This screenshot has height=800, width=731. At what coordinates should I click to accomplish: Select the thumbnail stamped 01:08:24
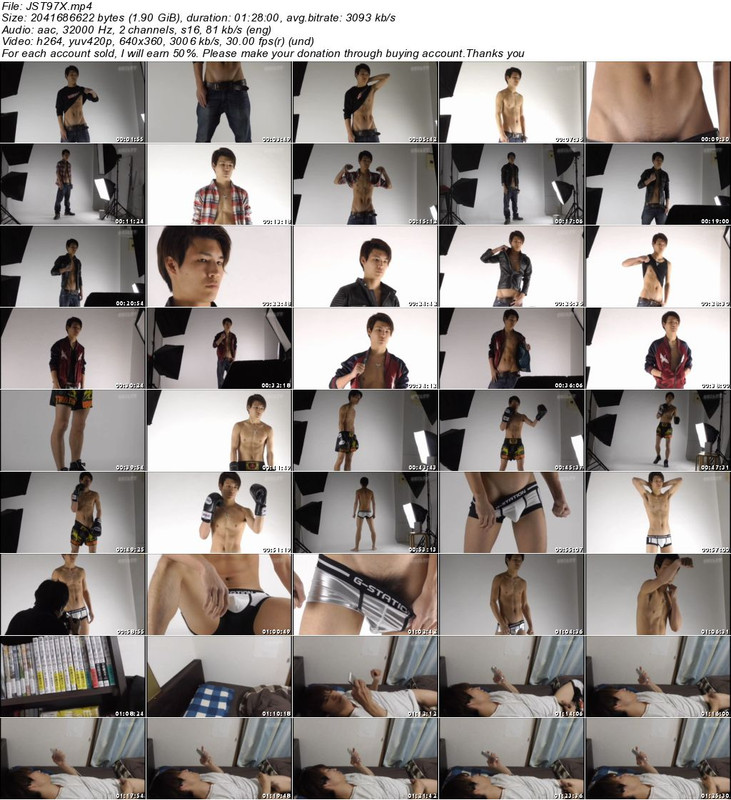73,676
